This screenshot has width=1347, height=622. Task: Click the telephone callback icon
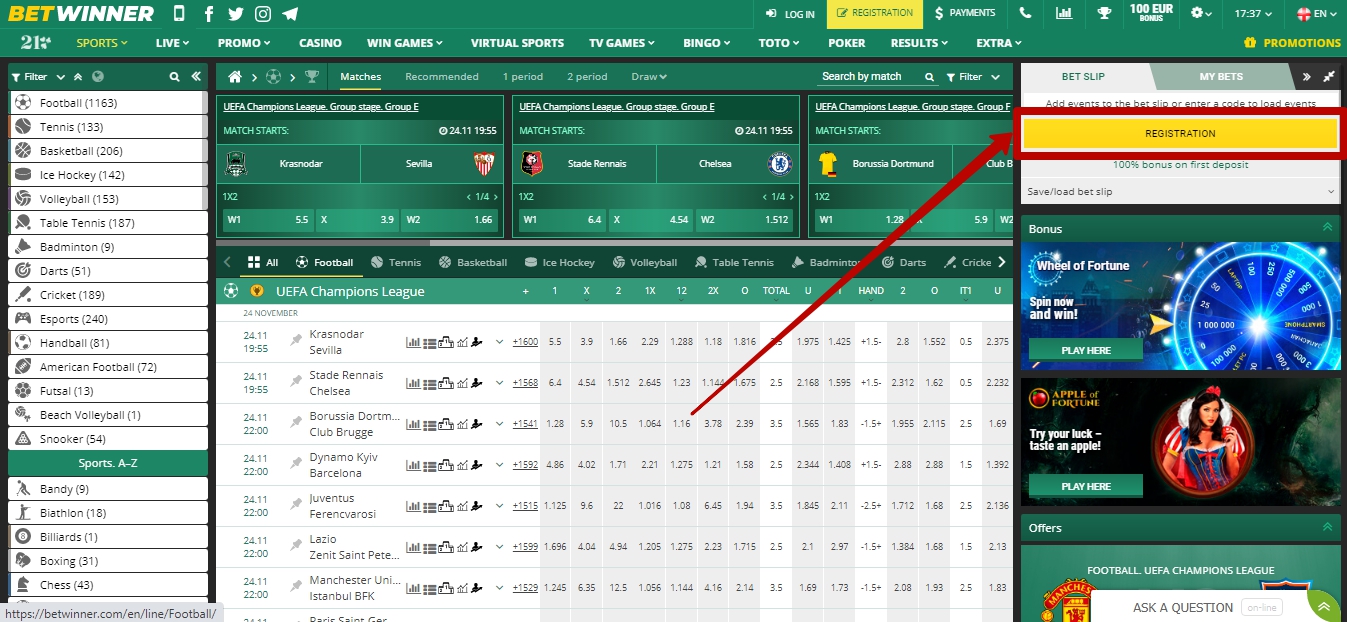coord(1025,14)
